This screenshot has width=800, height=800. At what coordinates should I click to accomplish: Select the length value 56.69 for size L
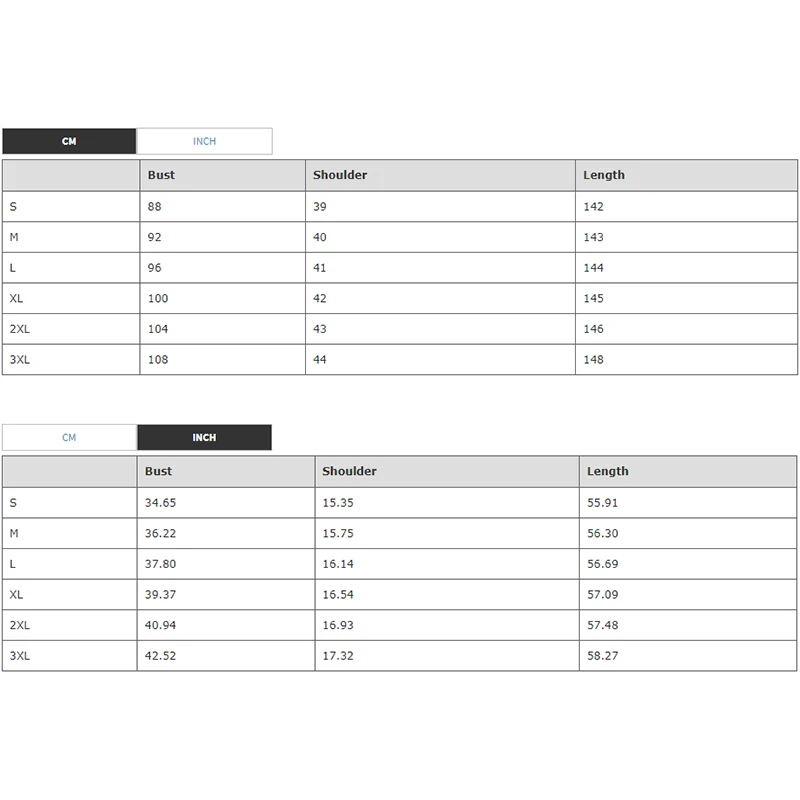tap(602, 564)
